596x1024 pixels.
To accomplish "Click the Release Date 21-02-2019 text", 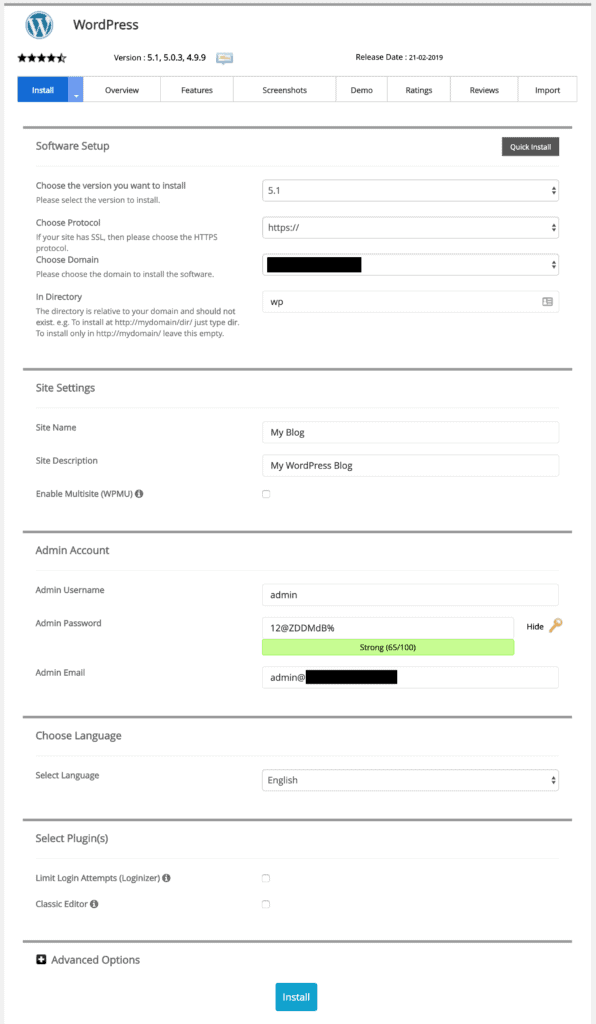I will pyautogui.click(x=399, y=57).
